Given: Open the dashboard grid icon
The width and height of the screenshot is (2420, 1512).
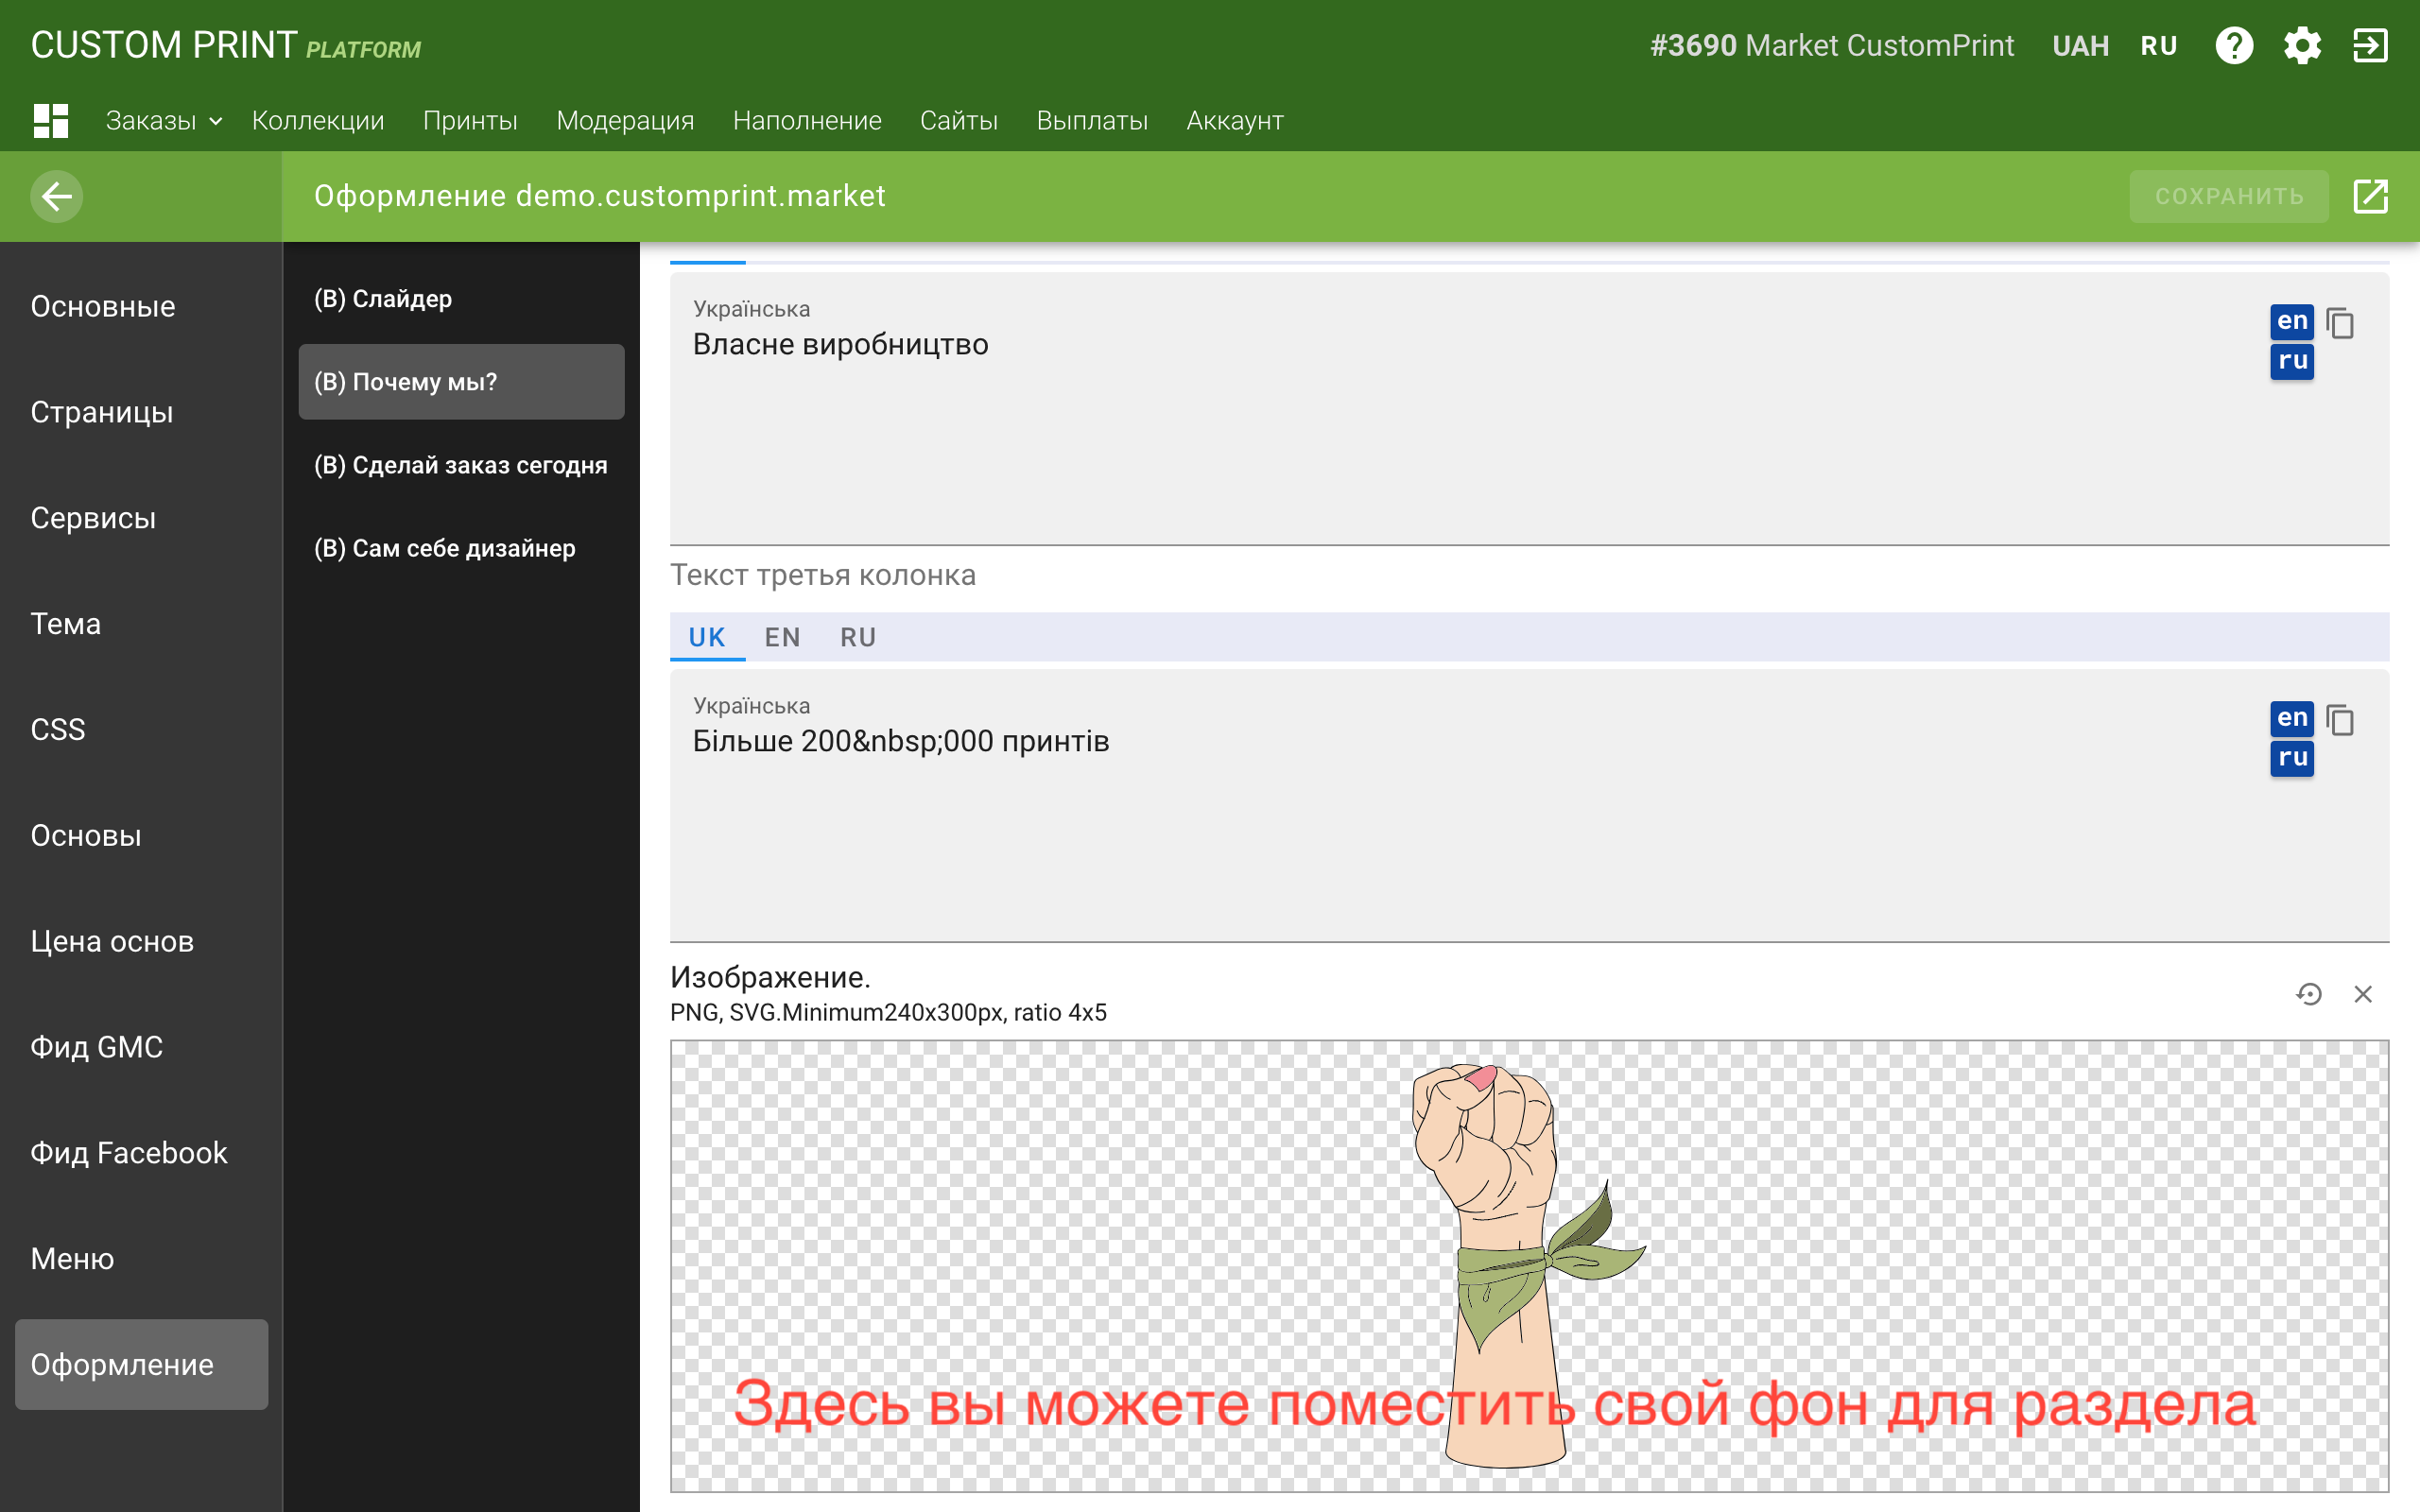Looking at the screenshot, I should pyautogui.click(x=50, y=120).
